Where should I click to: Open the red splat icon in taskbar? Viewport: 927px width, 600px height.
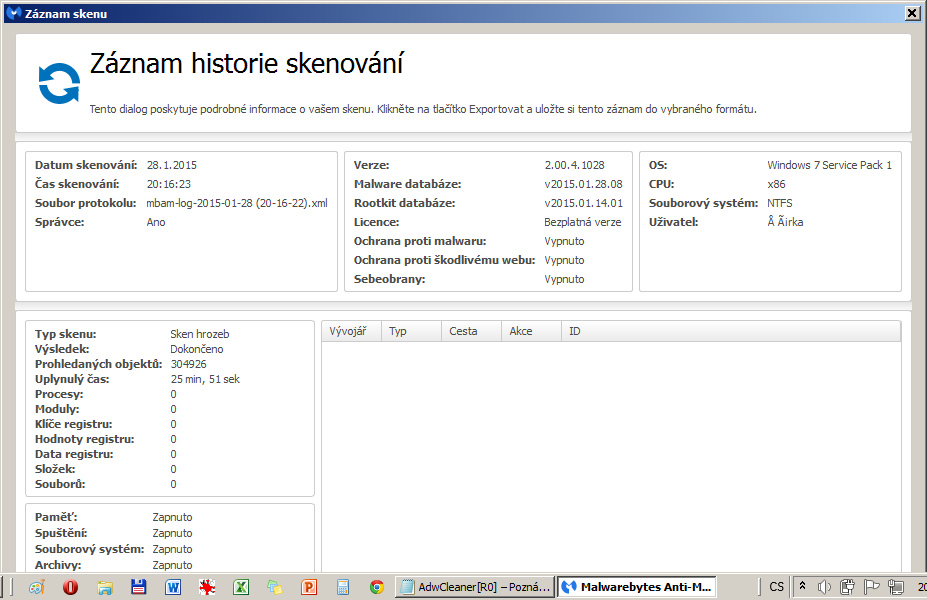tap(207, 587)
